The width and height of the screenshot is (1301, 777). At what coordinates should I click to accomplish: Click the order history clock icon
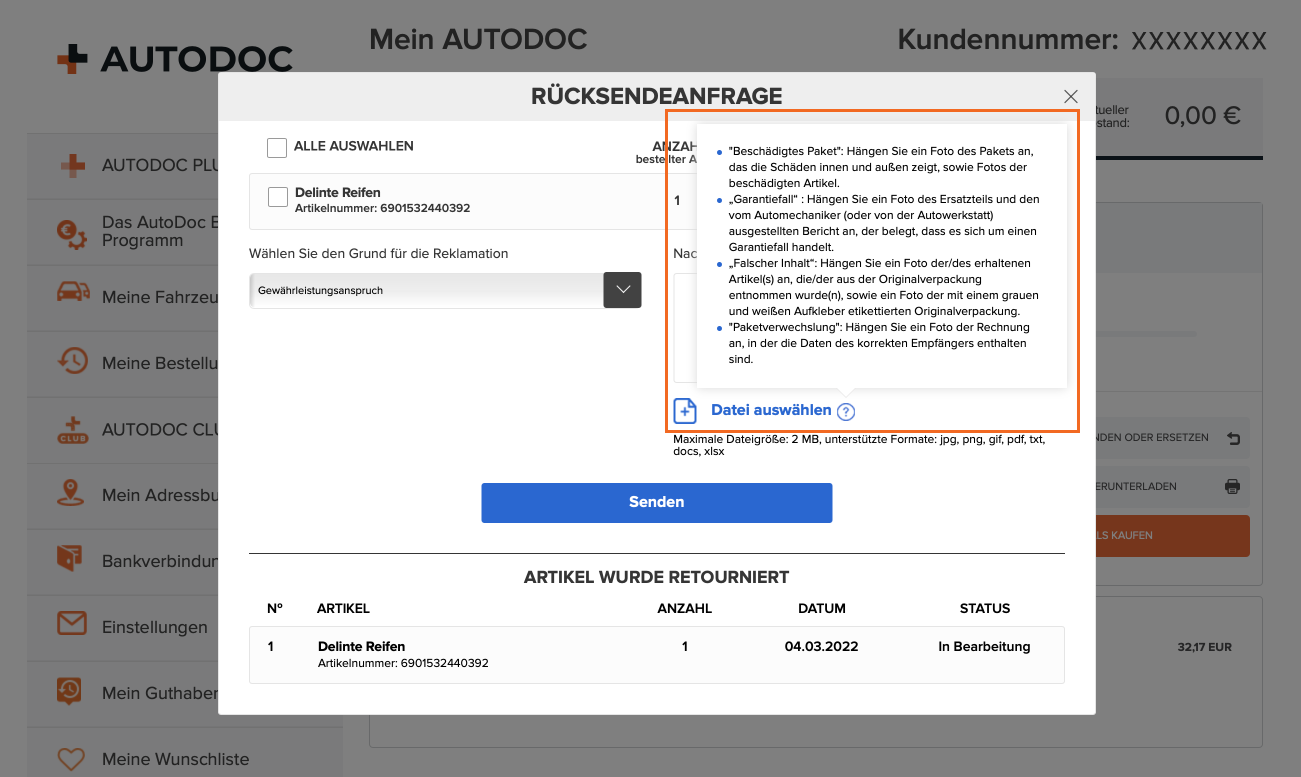tap(72, 363)
